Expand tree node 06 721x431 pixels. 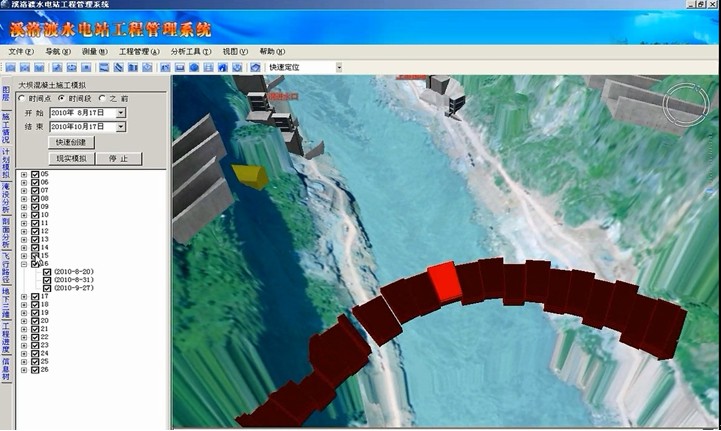coord(24,183)
